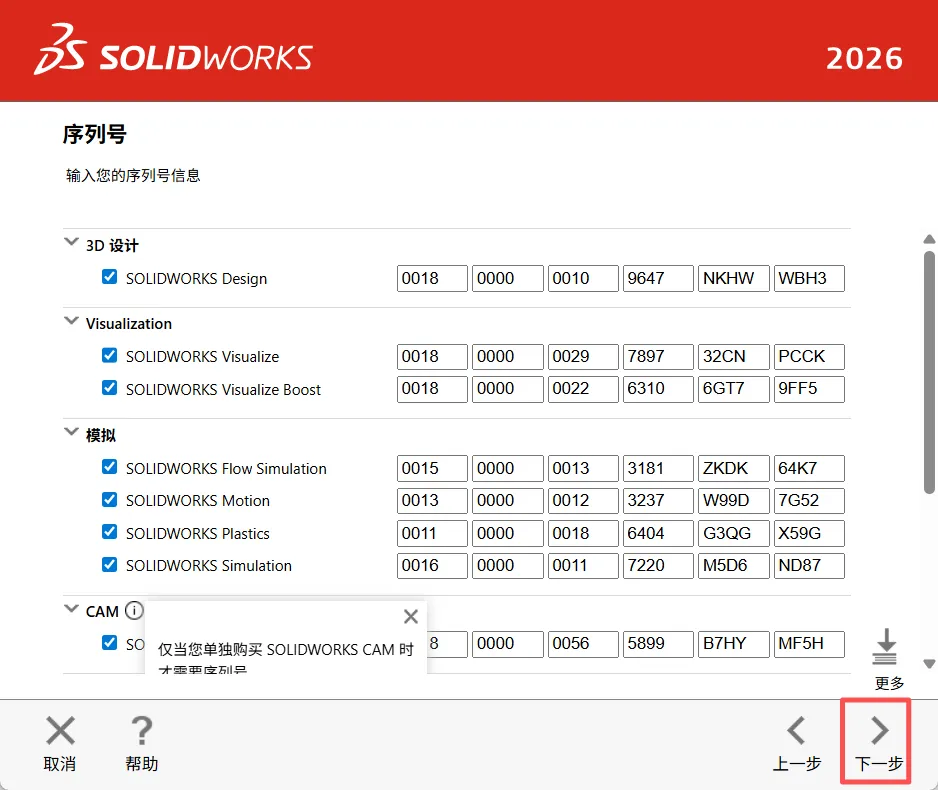The image size is (938, 790).
Task: Click Visualize Boost field 6GT7
Action: pyautogui.click(x=733, y=389)
